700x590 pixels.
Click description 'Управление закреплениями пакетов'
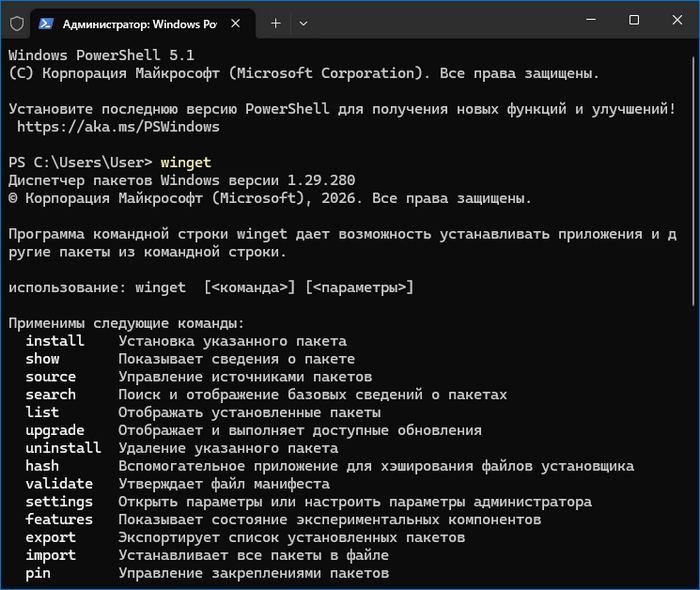[254, 573]
